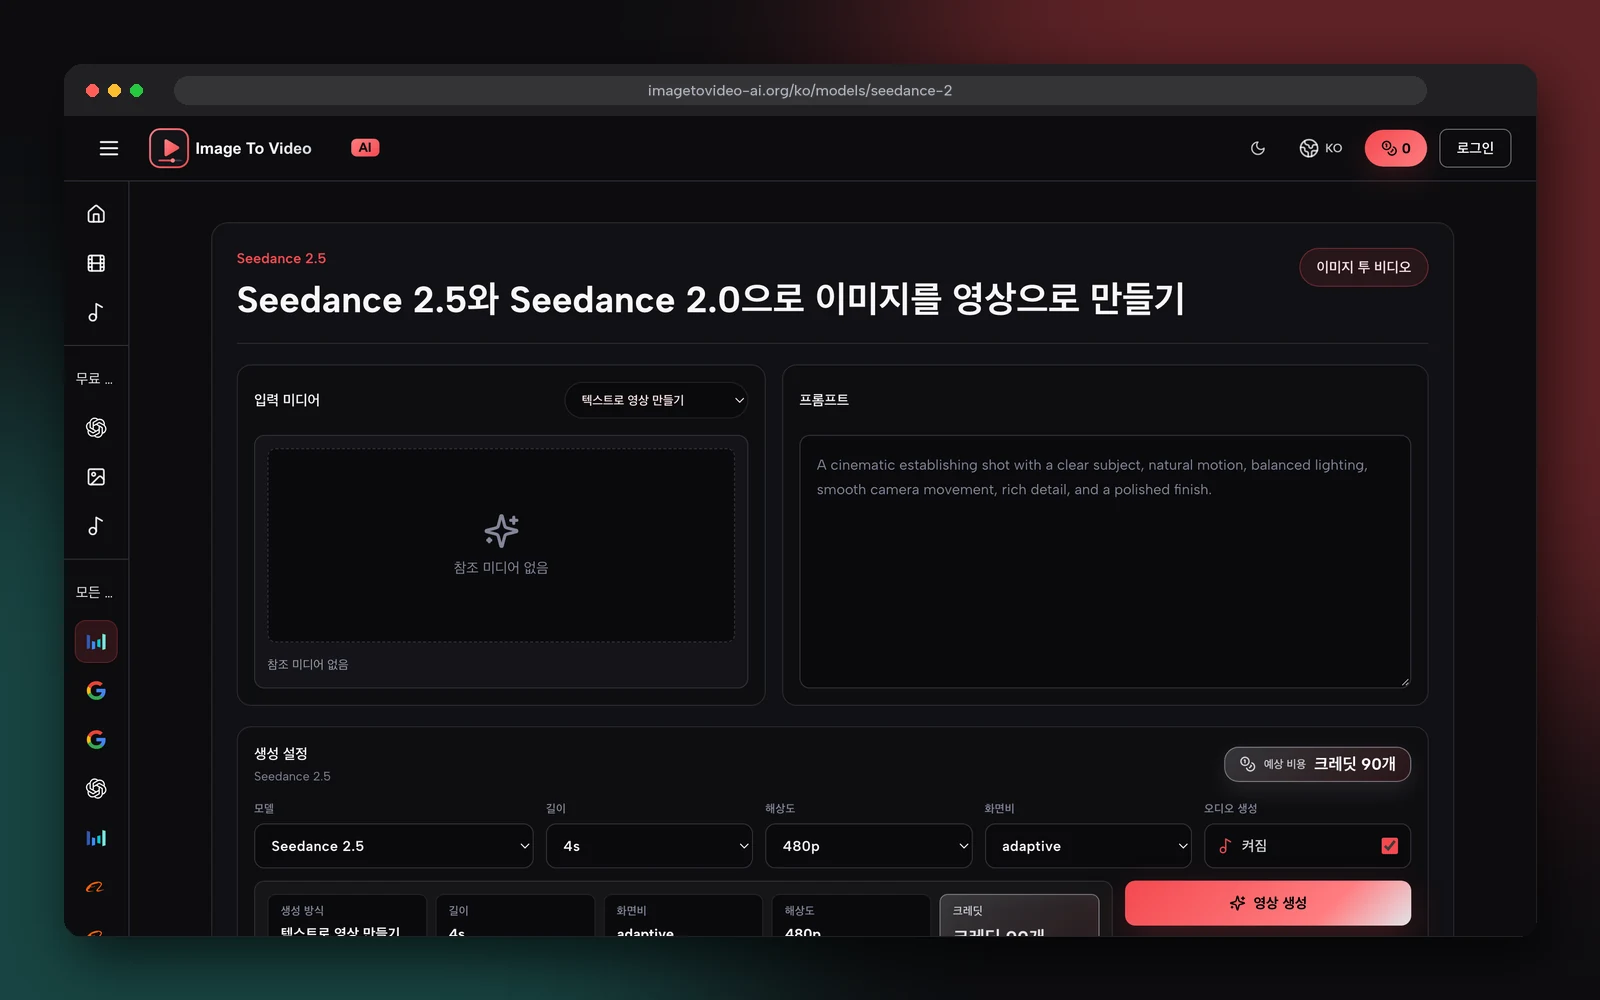The image size is (1600, 1000).
Task: Click music note icon below image icon
Action: click(96, 526)
